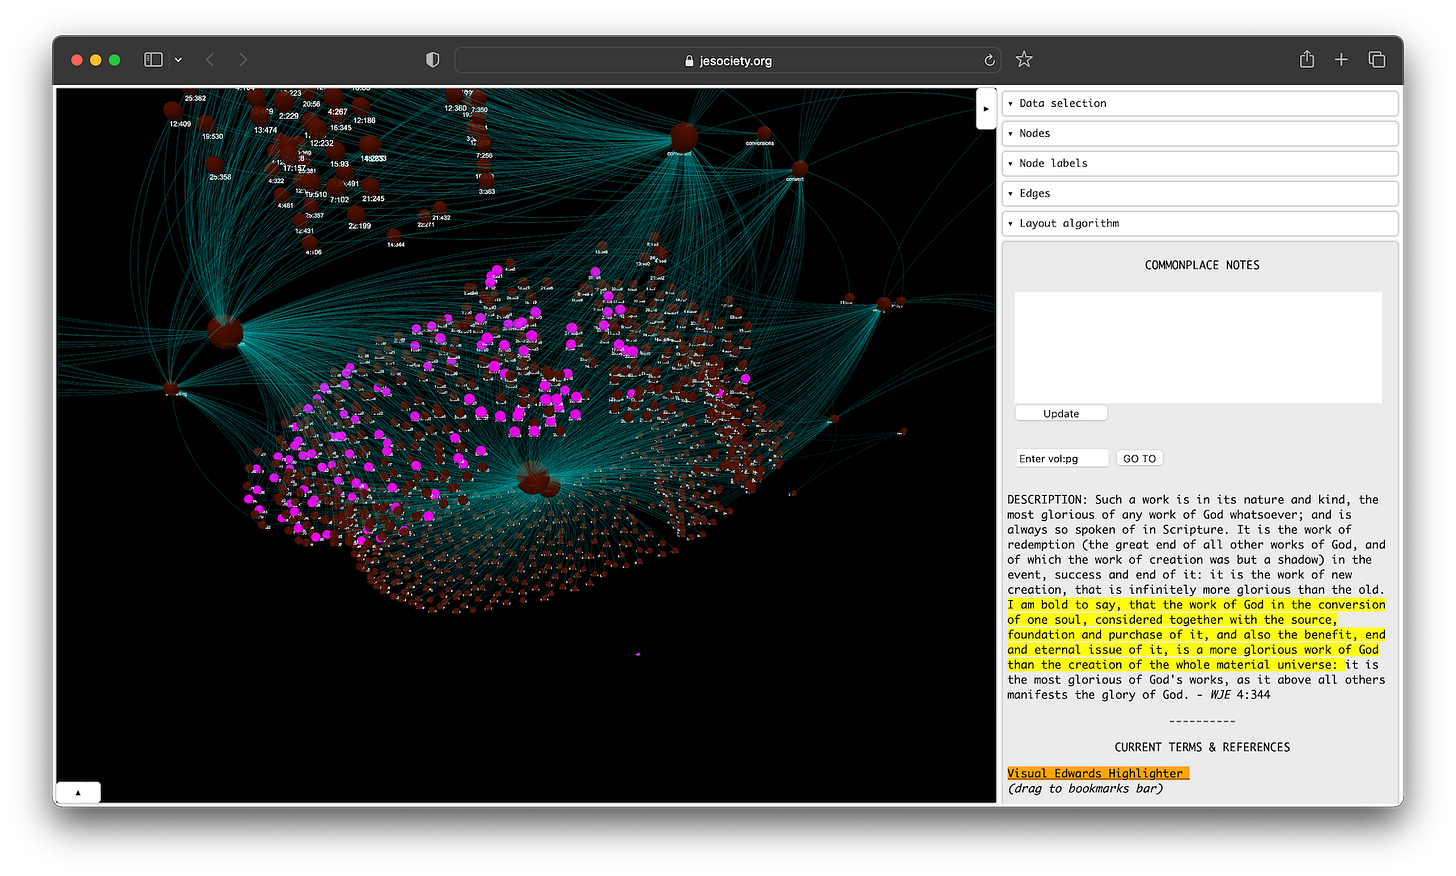The width and height of the screenshot is (1456, 876).
Task: Go back with the back arrow
Action: [x=210, y=60]
